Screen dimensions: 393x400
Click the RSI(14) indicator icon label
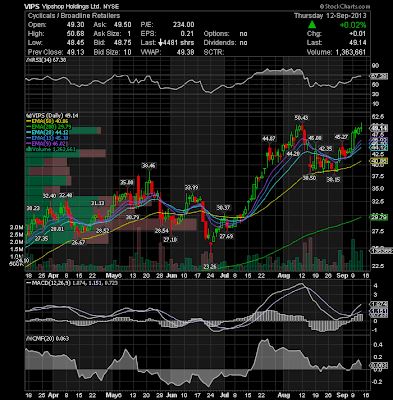coord(28,60)
